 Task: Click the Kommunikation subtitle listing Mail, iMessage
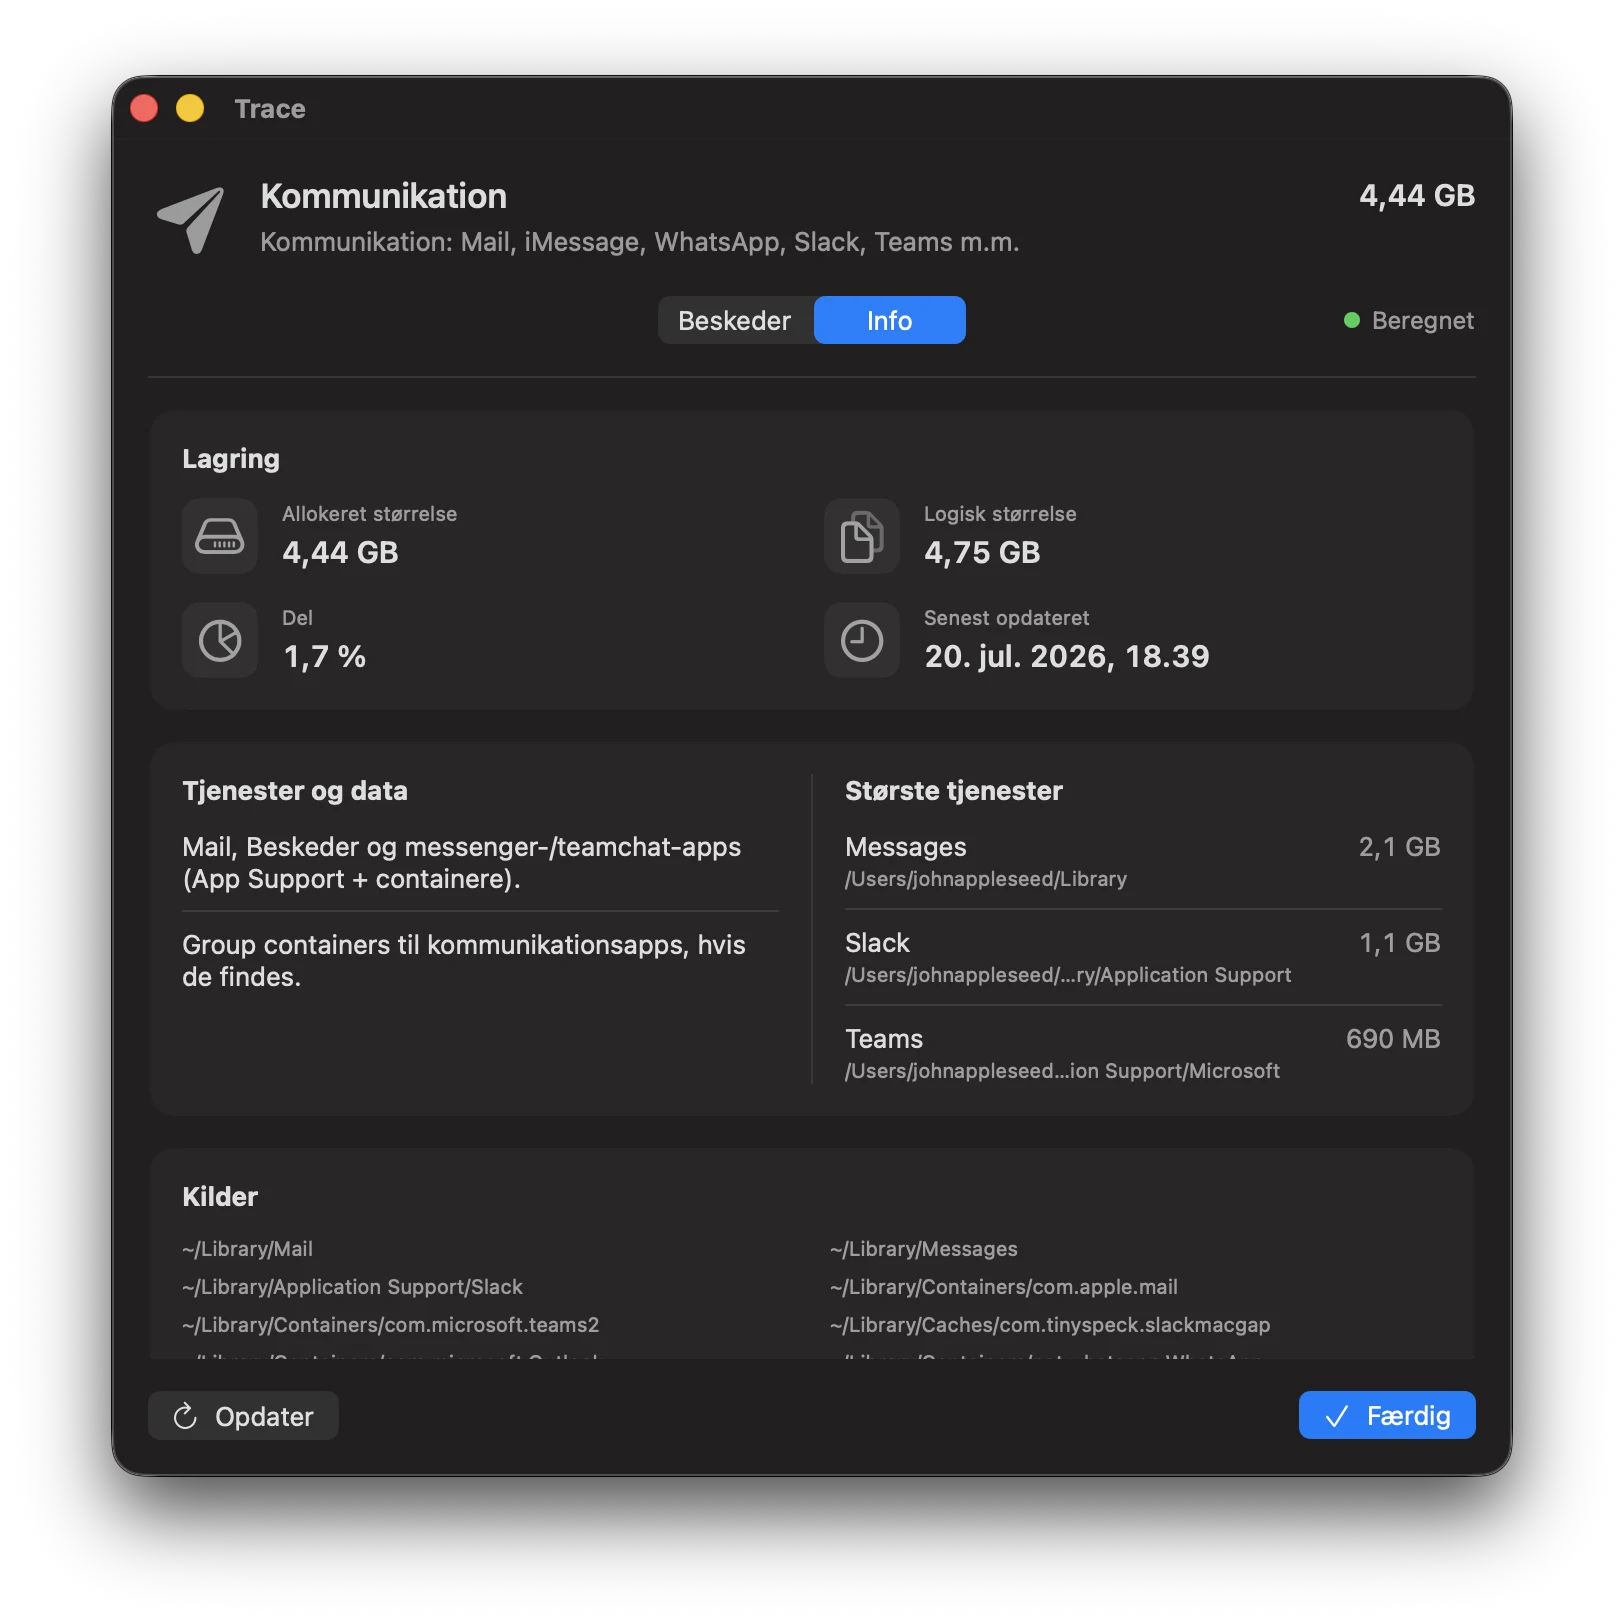pyautogui.click(x=640, y=242)
